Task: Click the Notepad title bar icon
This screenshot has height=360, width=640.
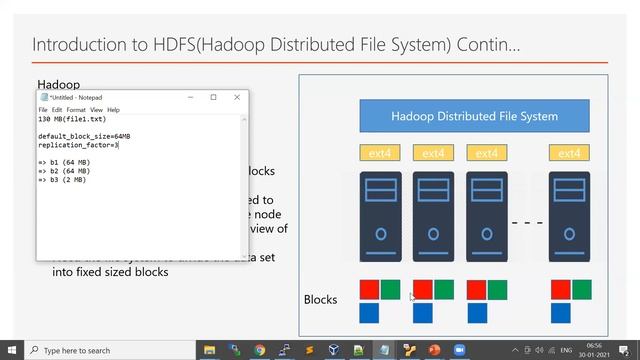Action: click(44, 97)
